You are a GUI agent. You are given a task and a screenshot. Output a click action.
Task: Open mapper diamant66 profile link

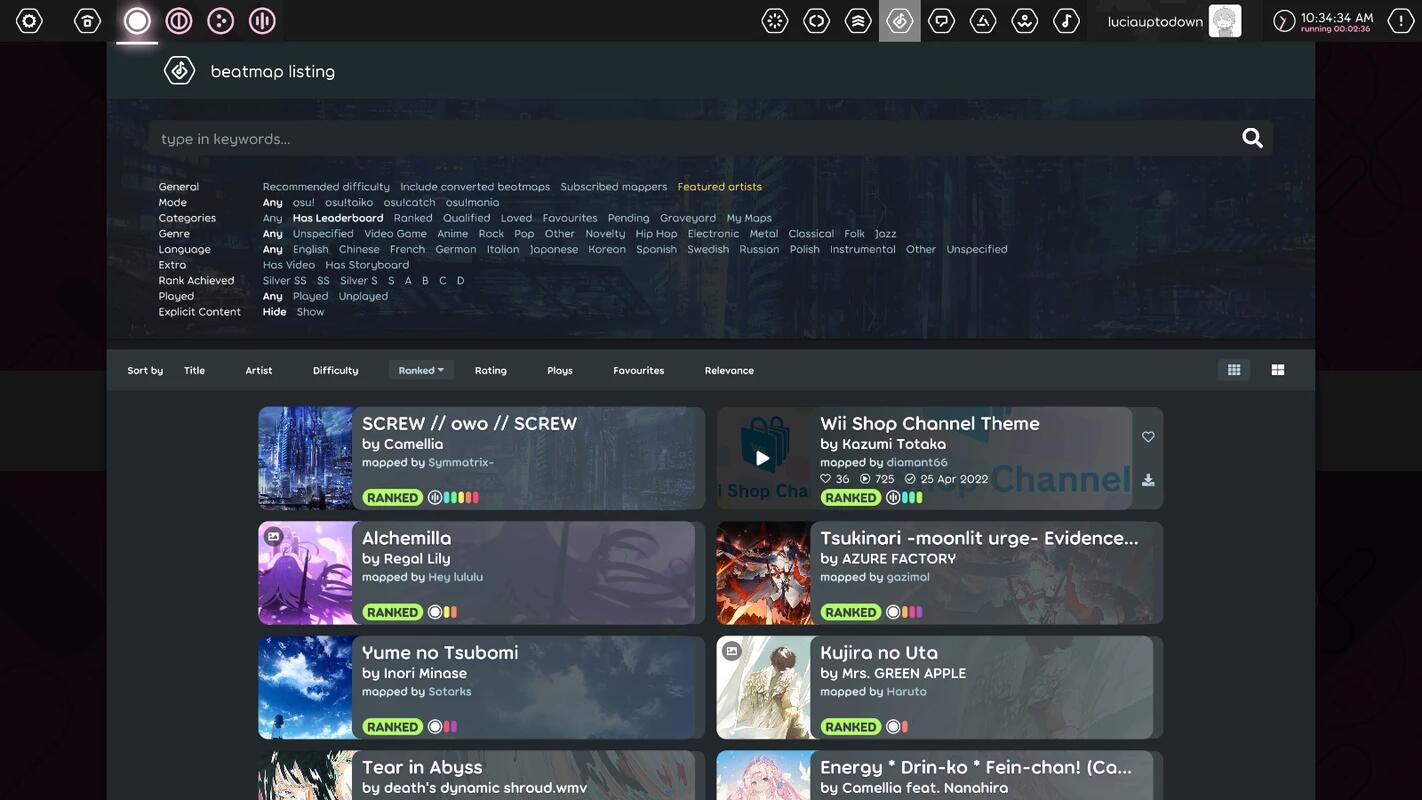pyautogui.click(x=917, y=463)
